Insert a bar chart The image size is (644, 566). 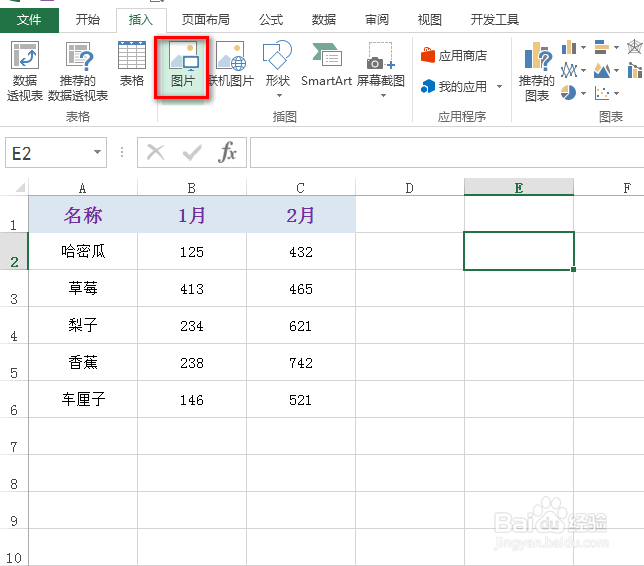[x=602, y=47]
